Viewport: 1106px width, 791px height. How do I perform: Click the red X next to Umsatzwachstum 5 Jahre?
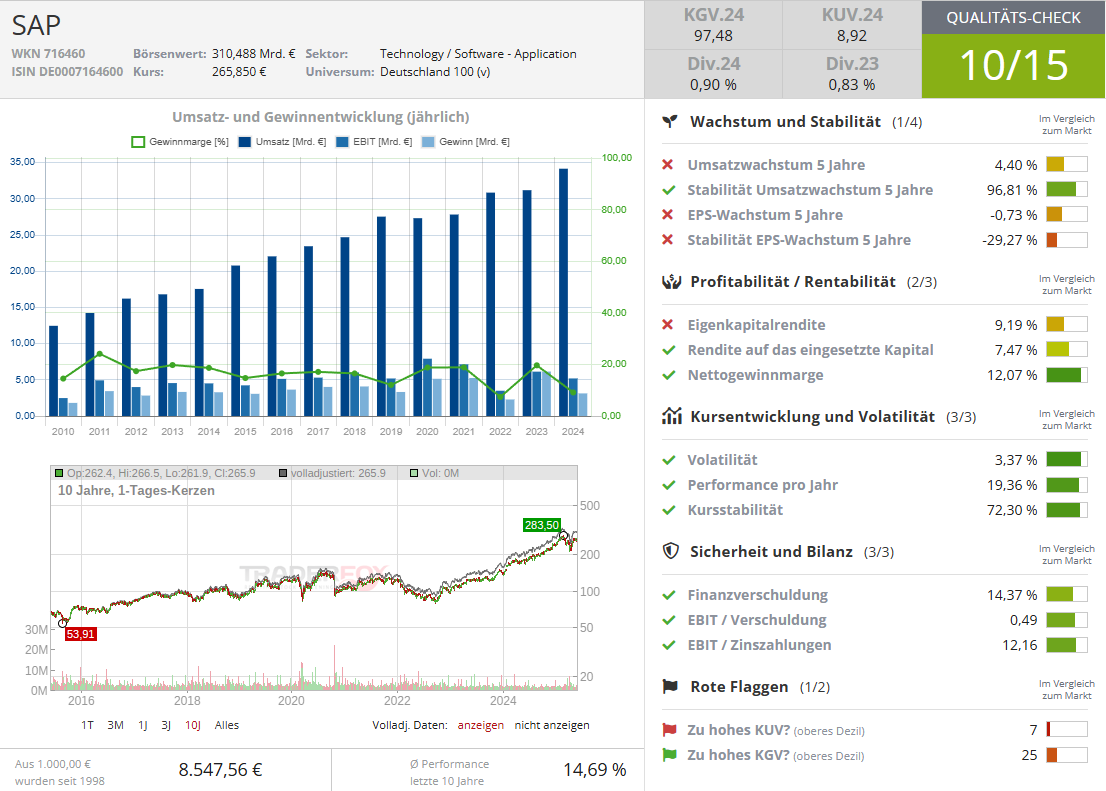point(667,164)
